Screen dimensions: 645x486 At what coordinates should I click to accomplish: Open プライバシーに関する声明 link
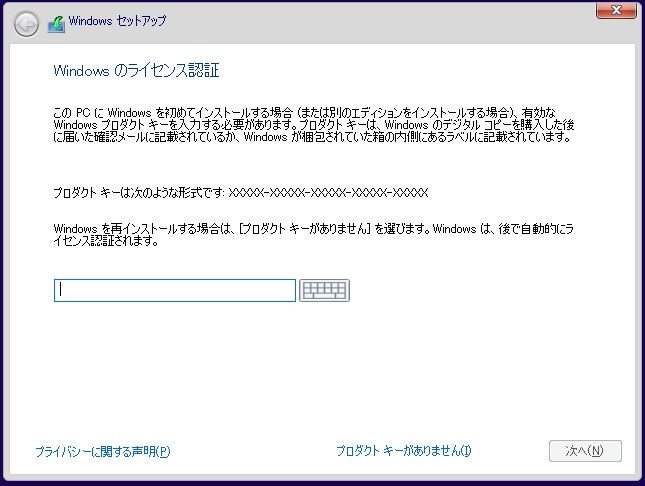[102, 451]
